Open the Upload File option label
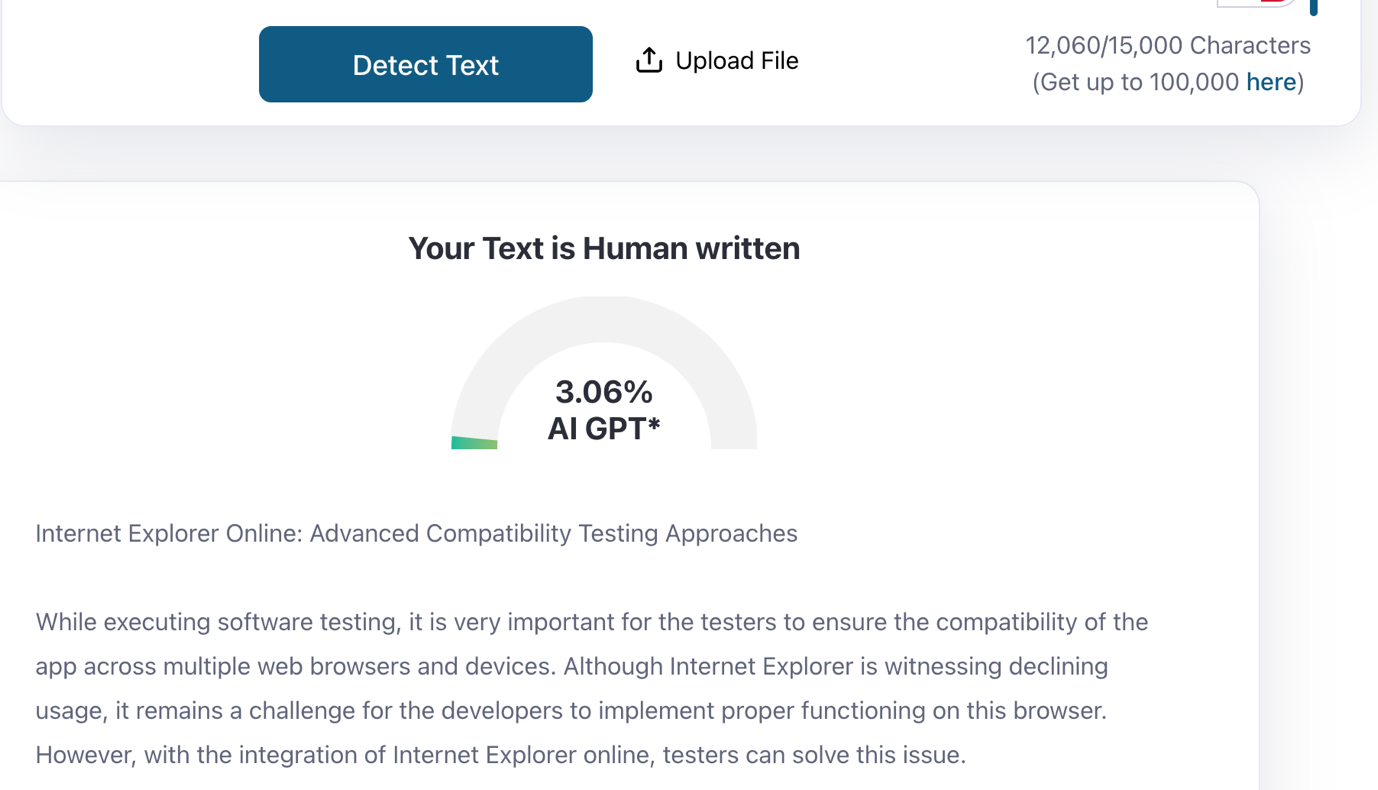Viewport: 1378px width, 790px height. (737, 61)
